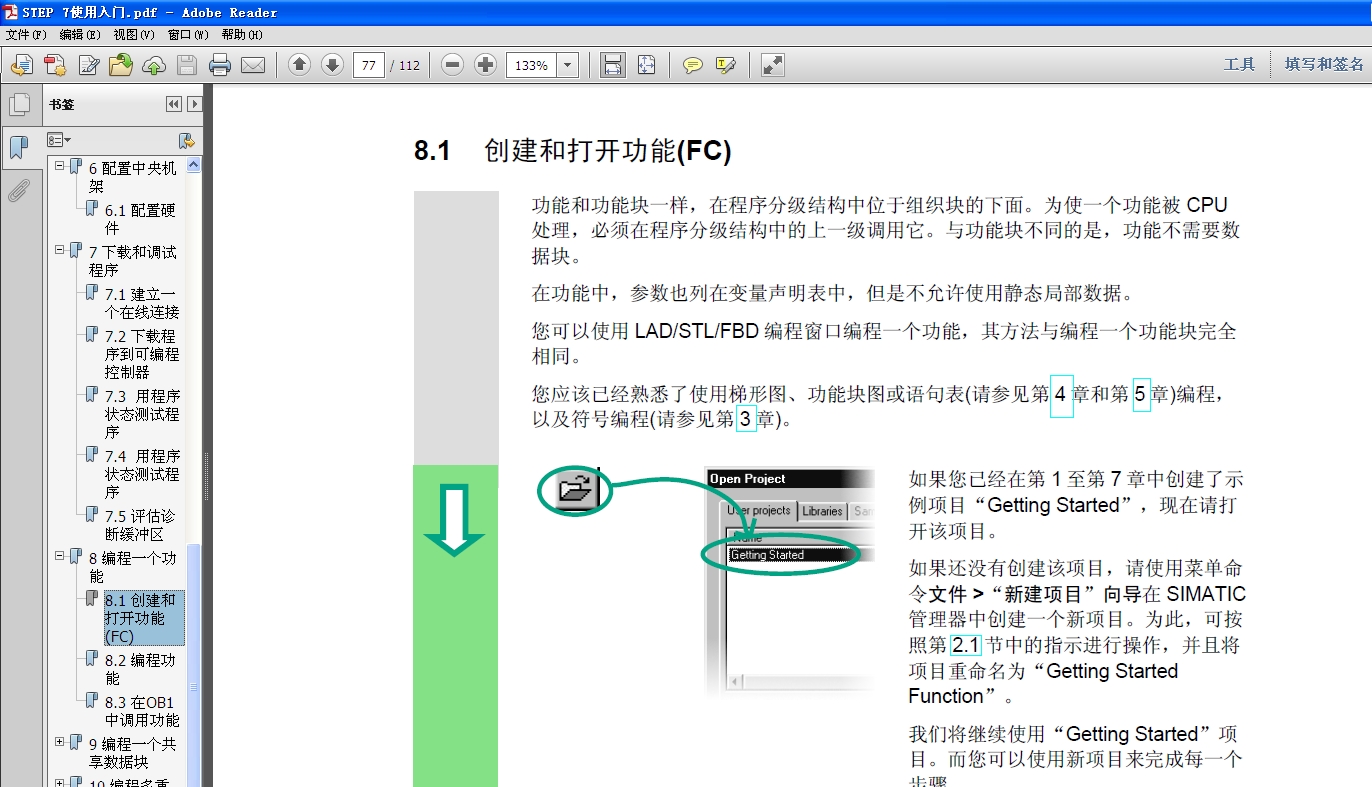1372x787 pixels.
Task: Click the find current bookmark icon
Action: [185, 140]
